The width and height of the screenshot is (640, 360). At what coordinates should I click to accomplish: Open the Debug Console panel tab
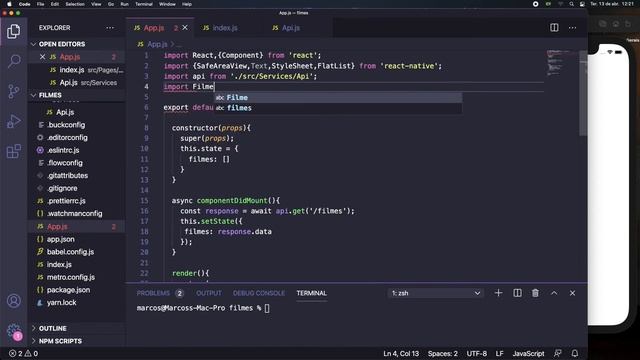tap(259, 293)
